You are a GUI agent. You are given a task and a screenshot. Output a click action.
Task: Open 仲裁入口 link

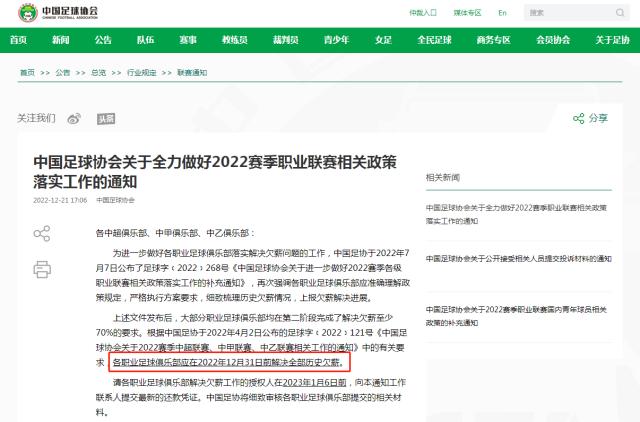pos(423,13)
